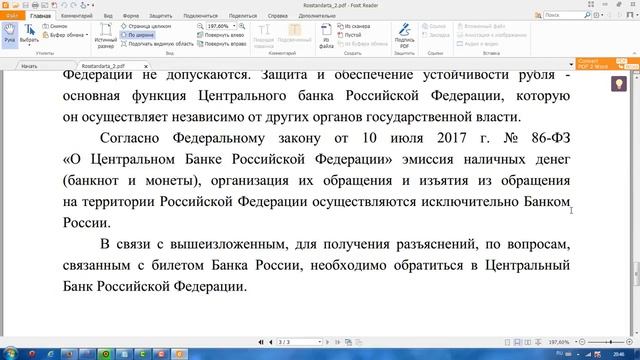This screenshot has width=640, height=360.
Task: Activate the Выбрать text selection tool
Action: [x=29, y=34]
